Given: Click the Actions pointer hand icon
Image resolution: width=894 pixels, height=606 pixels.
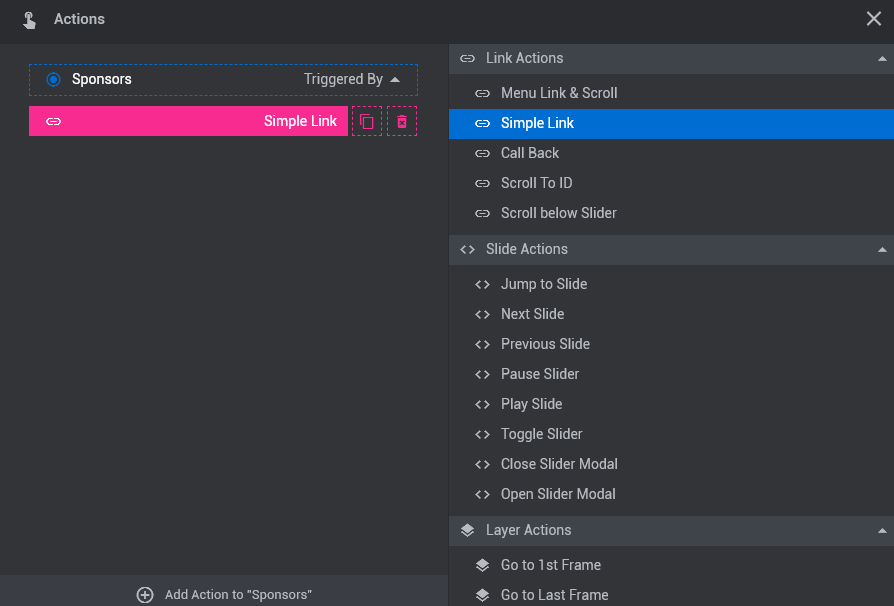Looking at the screenshot, I should [x=29, y=20].
